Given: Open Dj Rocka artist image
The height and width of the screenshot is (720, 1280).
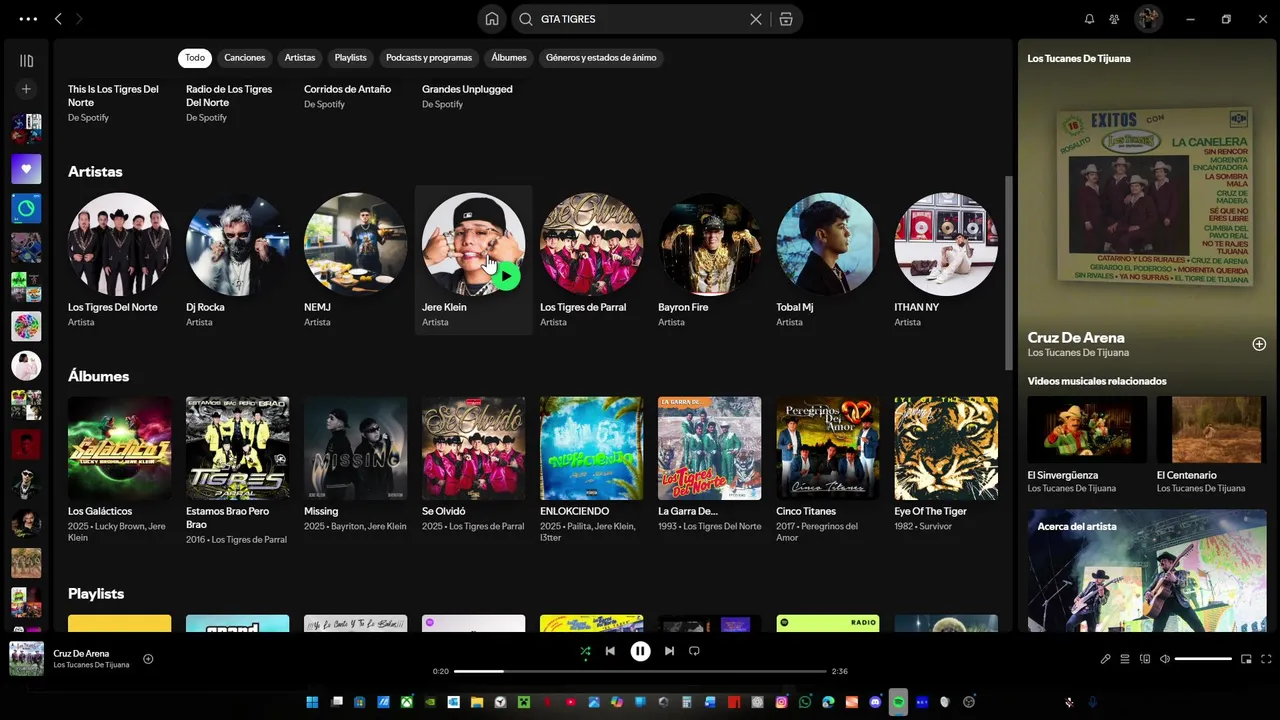Looking at the screenshot, I should [238, 244].
